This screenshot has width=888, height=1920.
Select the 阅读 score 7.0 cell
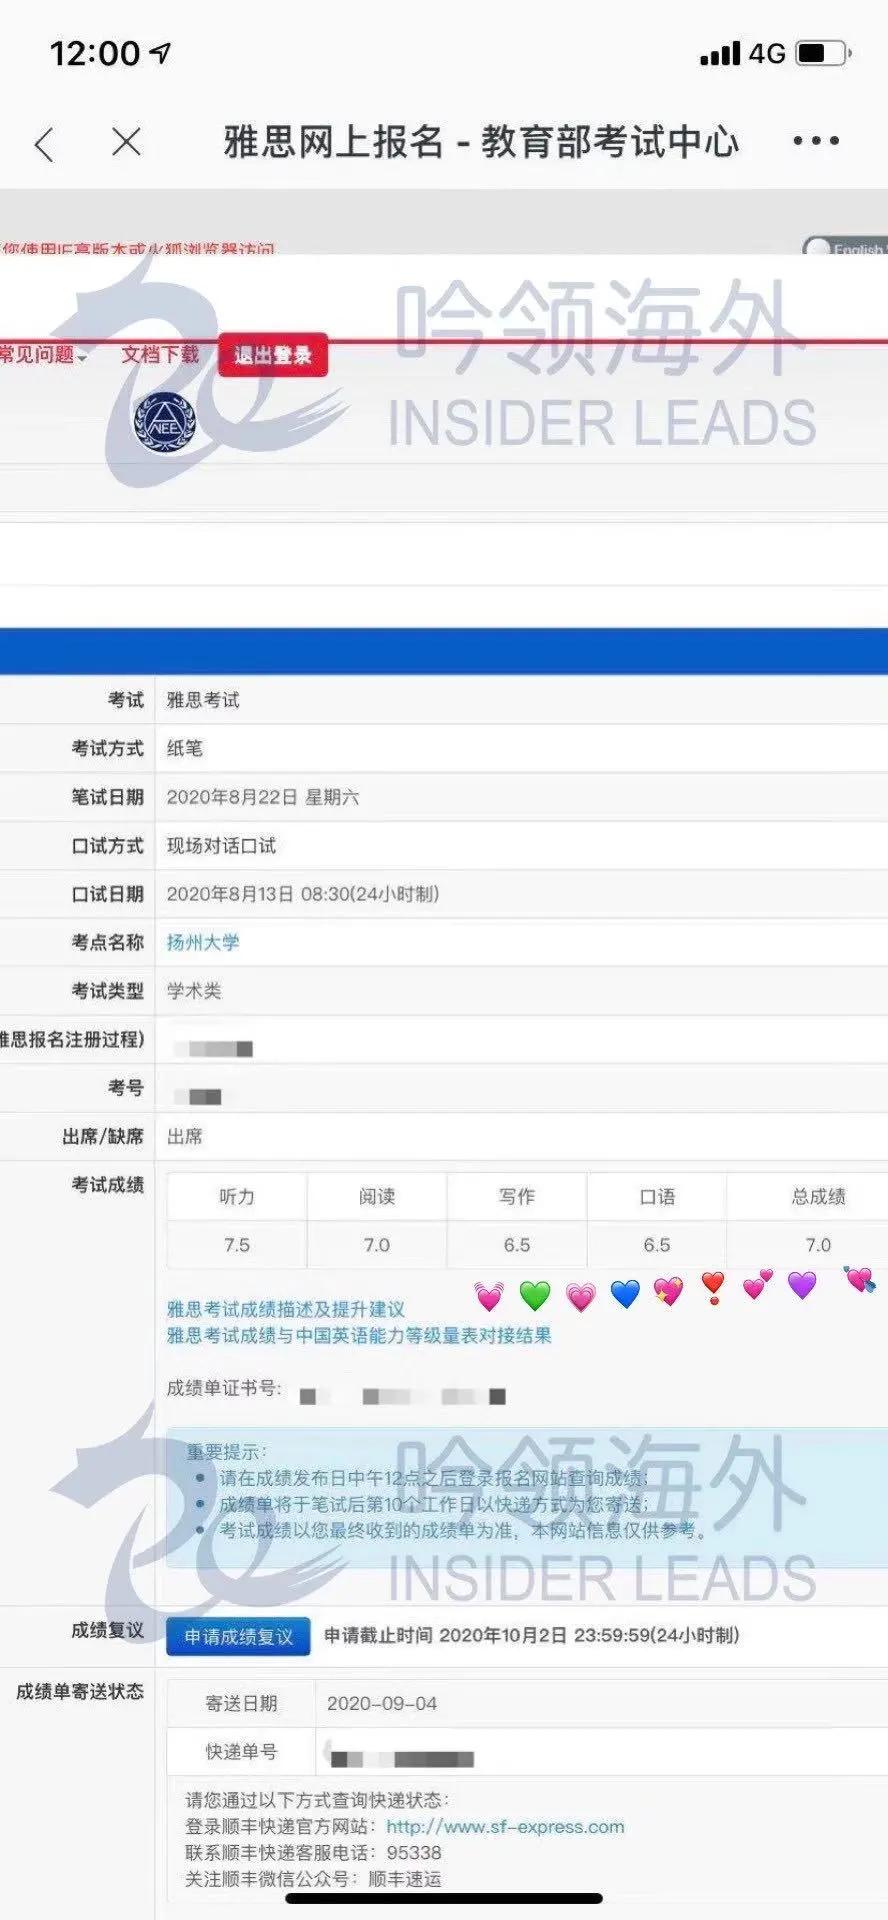pos(377,1245)
